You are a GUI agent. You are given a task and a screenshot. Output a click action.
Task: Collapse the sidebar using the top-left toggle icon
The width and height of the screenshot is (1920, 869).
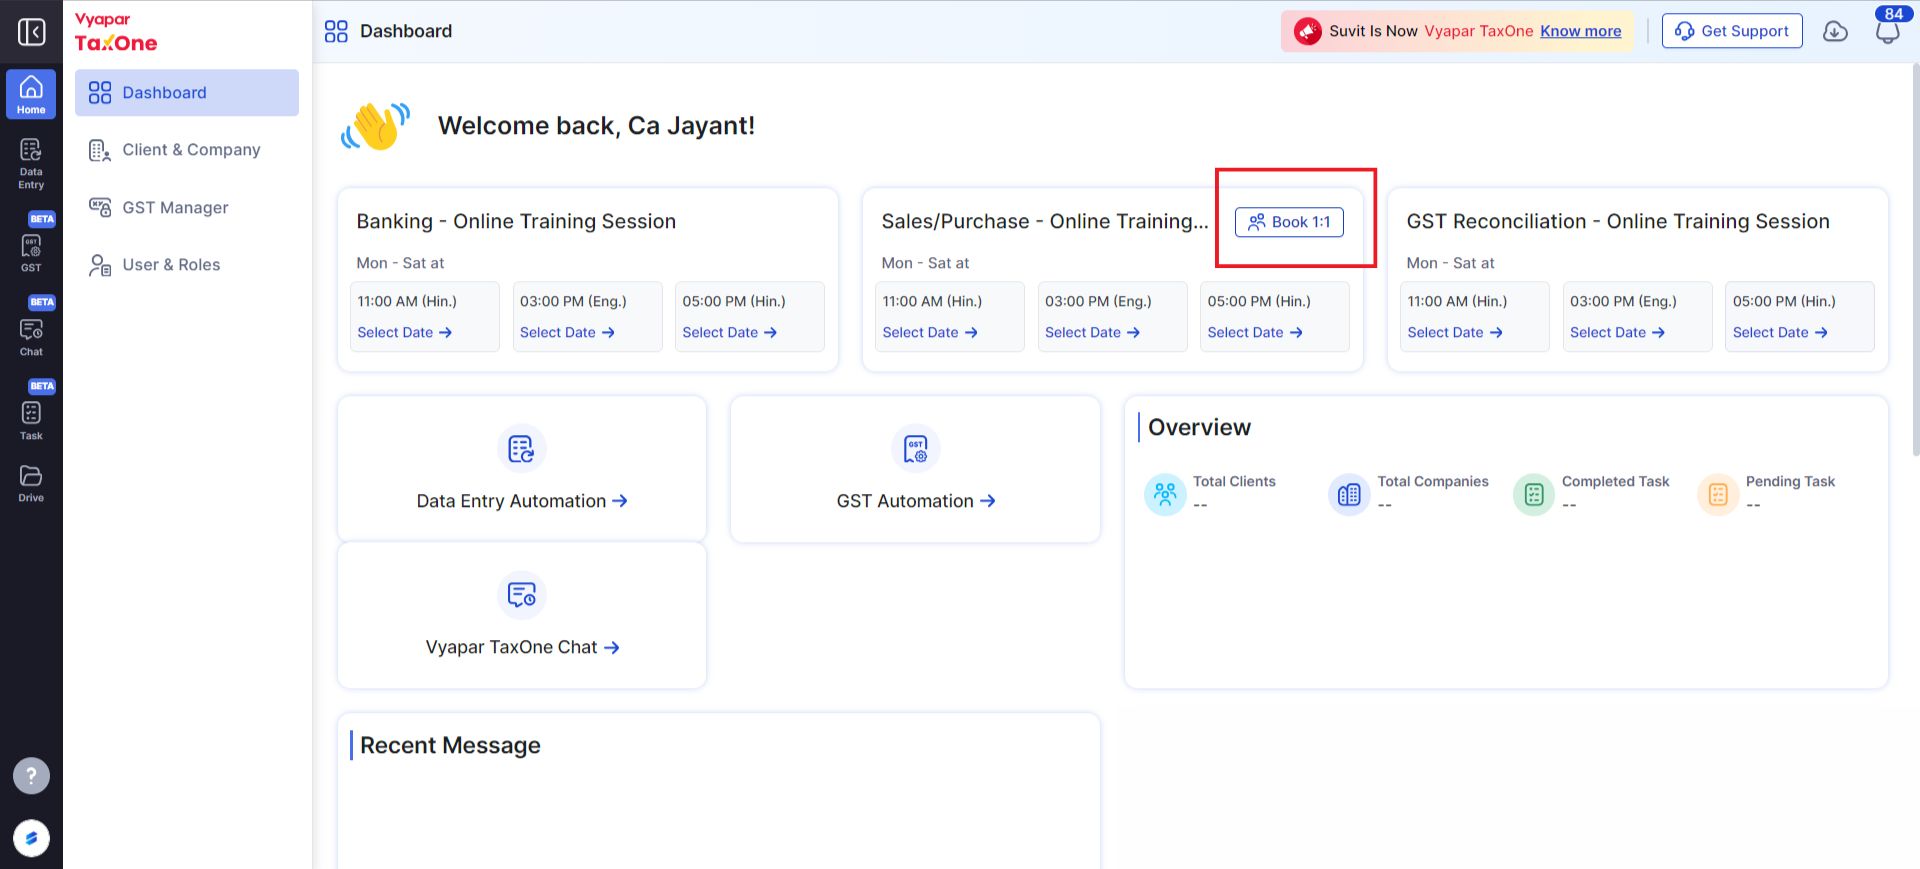(x=31, y=32)
